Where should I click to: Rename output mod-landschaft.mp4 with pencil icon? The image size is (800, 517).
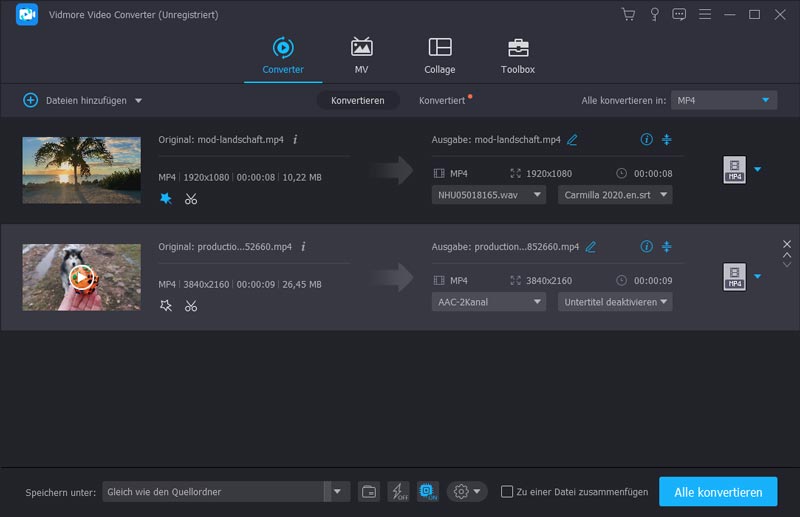(572, 140)
